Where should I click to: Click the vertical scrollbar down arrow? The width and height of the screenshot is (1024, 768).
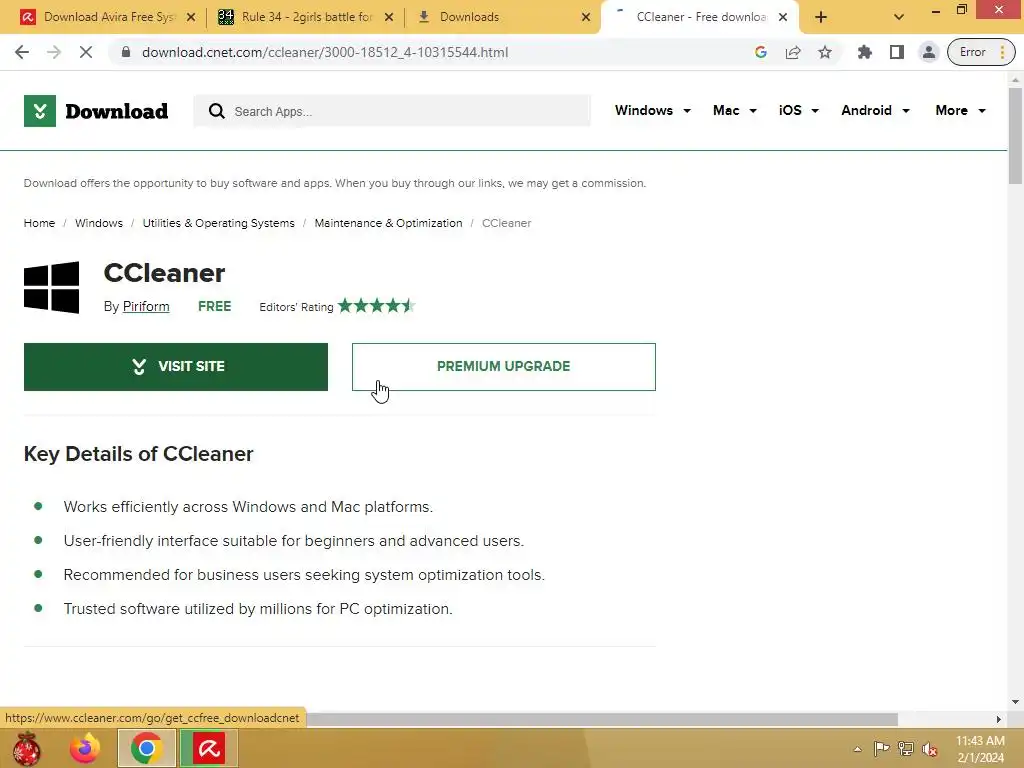point(1015,702)
